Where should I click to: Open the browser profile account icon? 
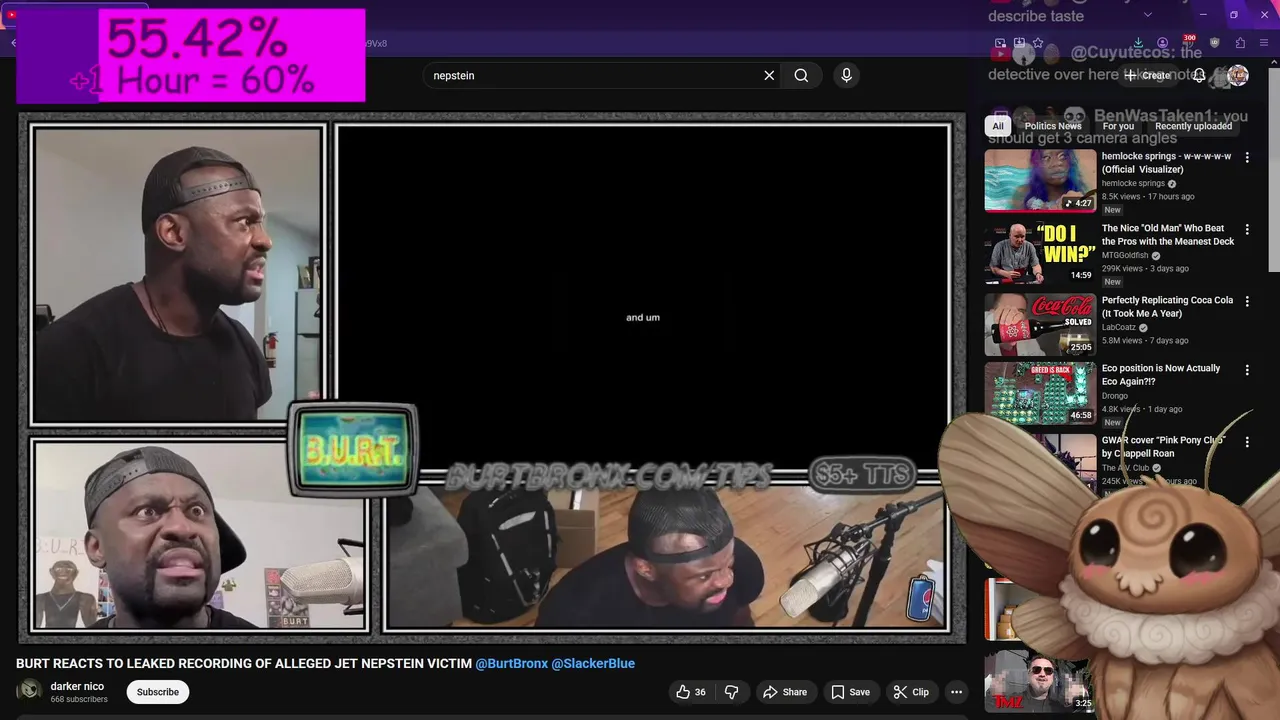click(x=1162, y=43)
